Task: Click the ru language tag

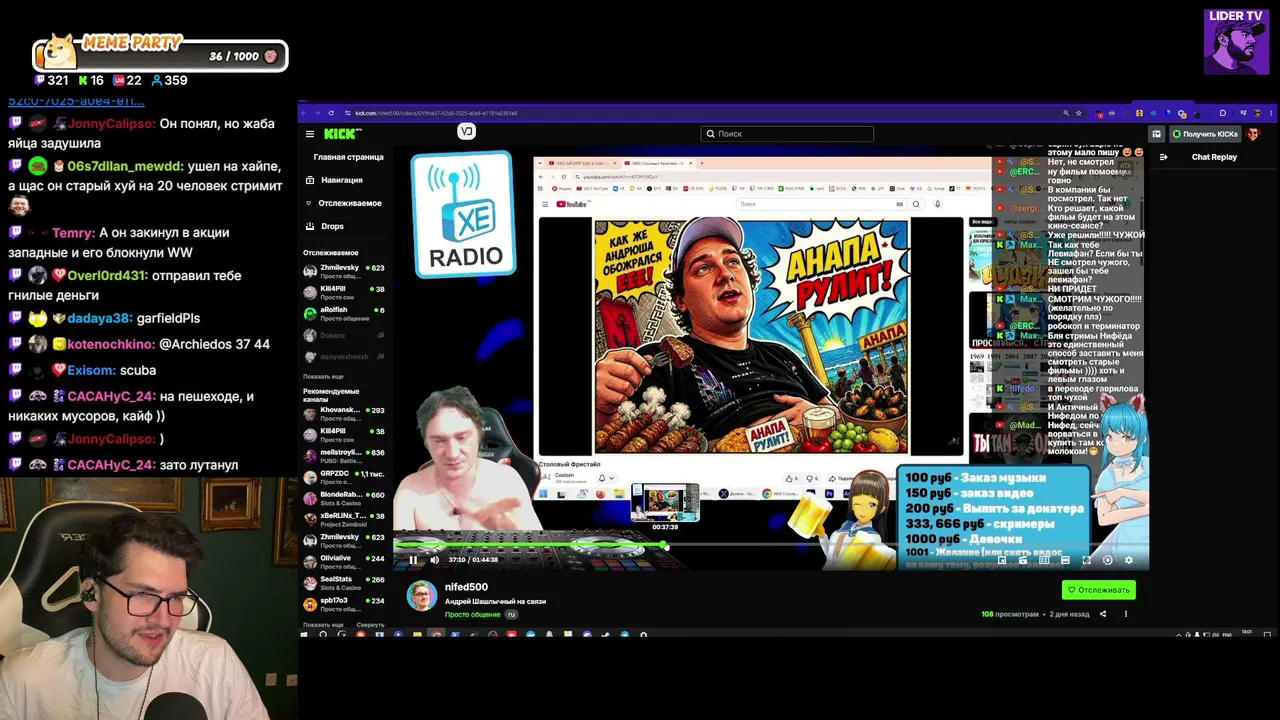Action: coord(511,615)
